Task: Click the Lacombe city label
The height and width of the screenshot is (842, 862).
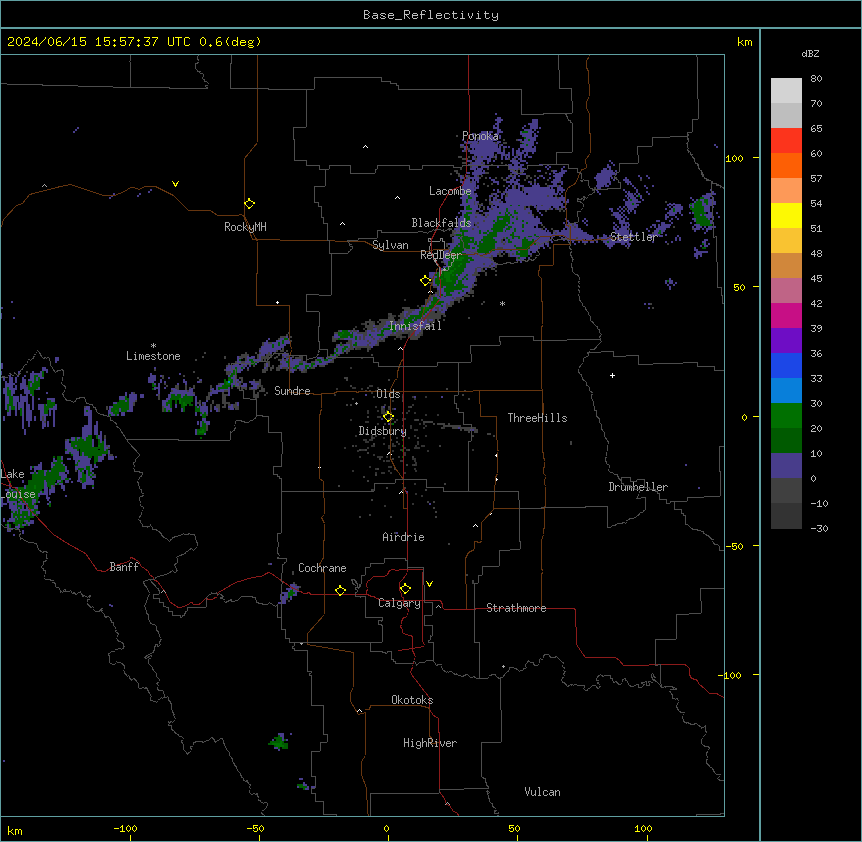Action: 450,191
